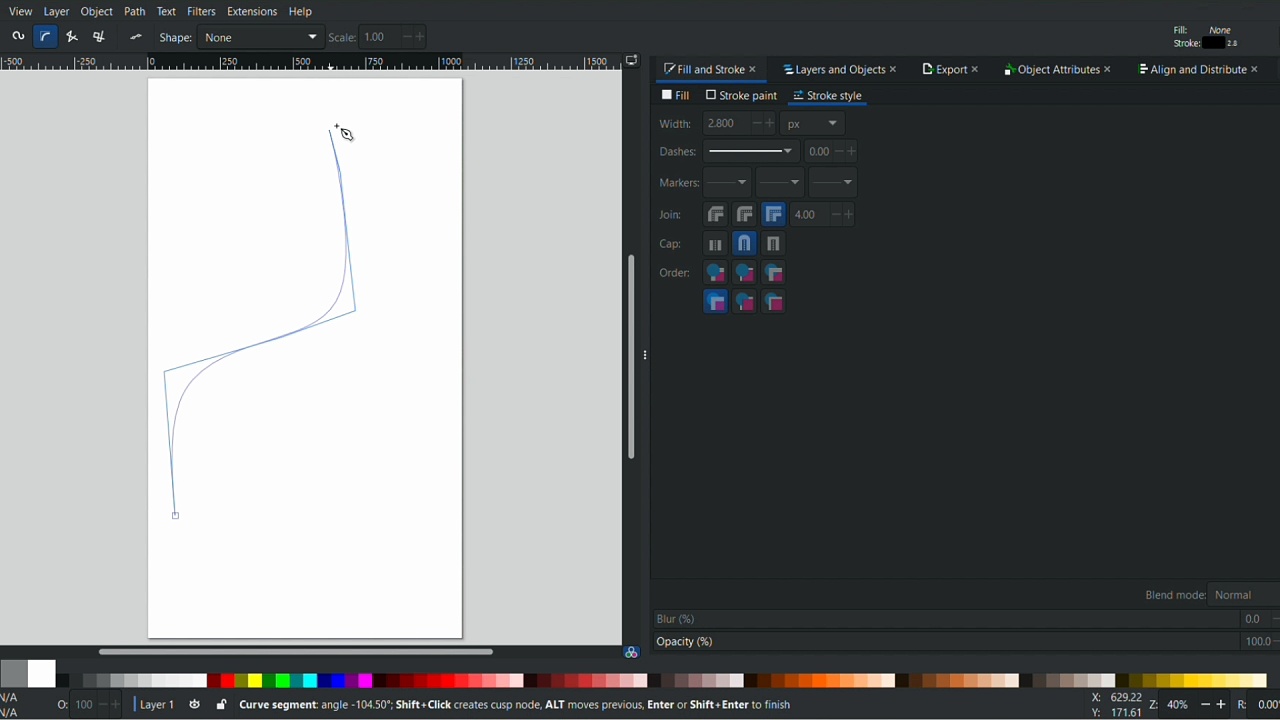This screenshot has width=1280, height=720.
Task: Open the Filters menu
Action: pyautogui.click(x=201, y=12)
